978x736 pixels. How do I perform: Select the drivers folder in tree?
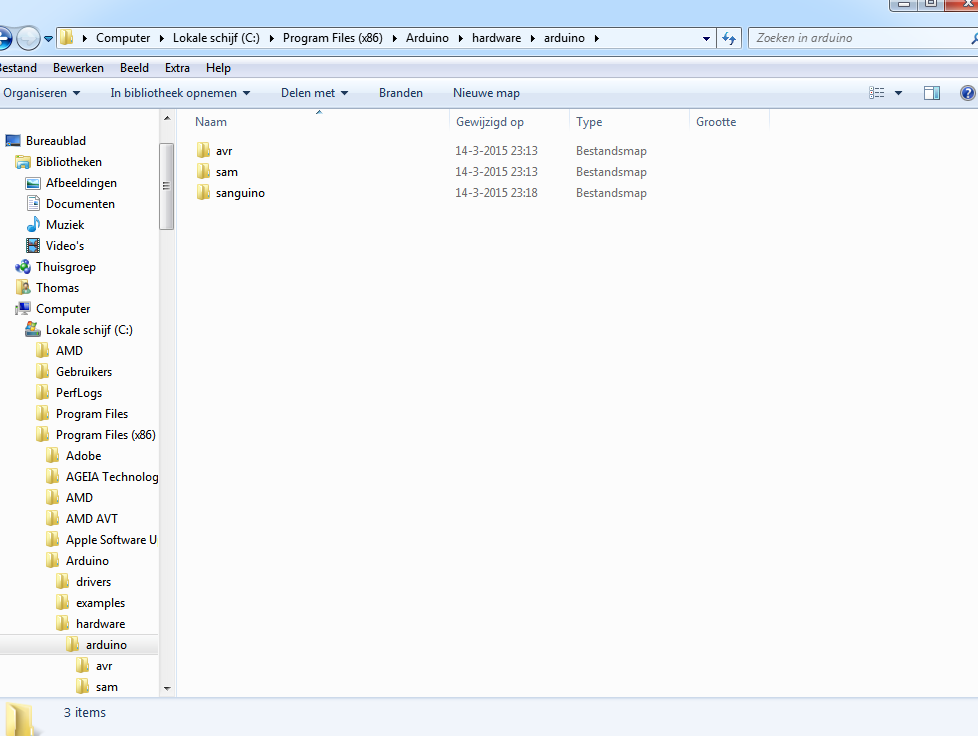click(x=93, y=582)
